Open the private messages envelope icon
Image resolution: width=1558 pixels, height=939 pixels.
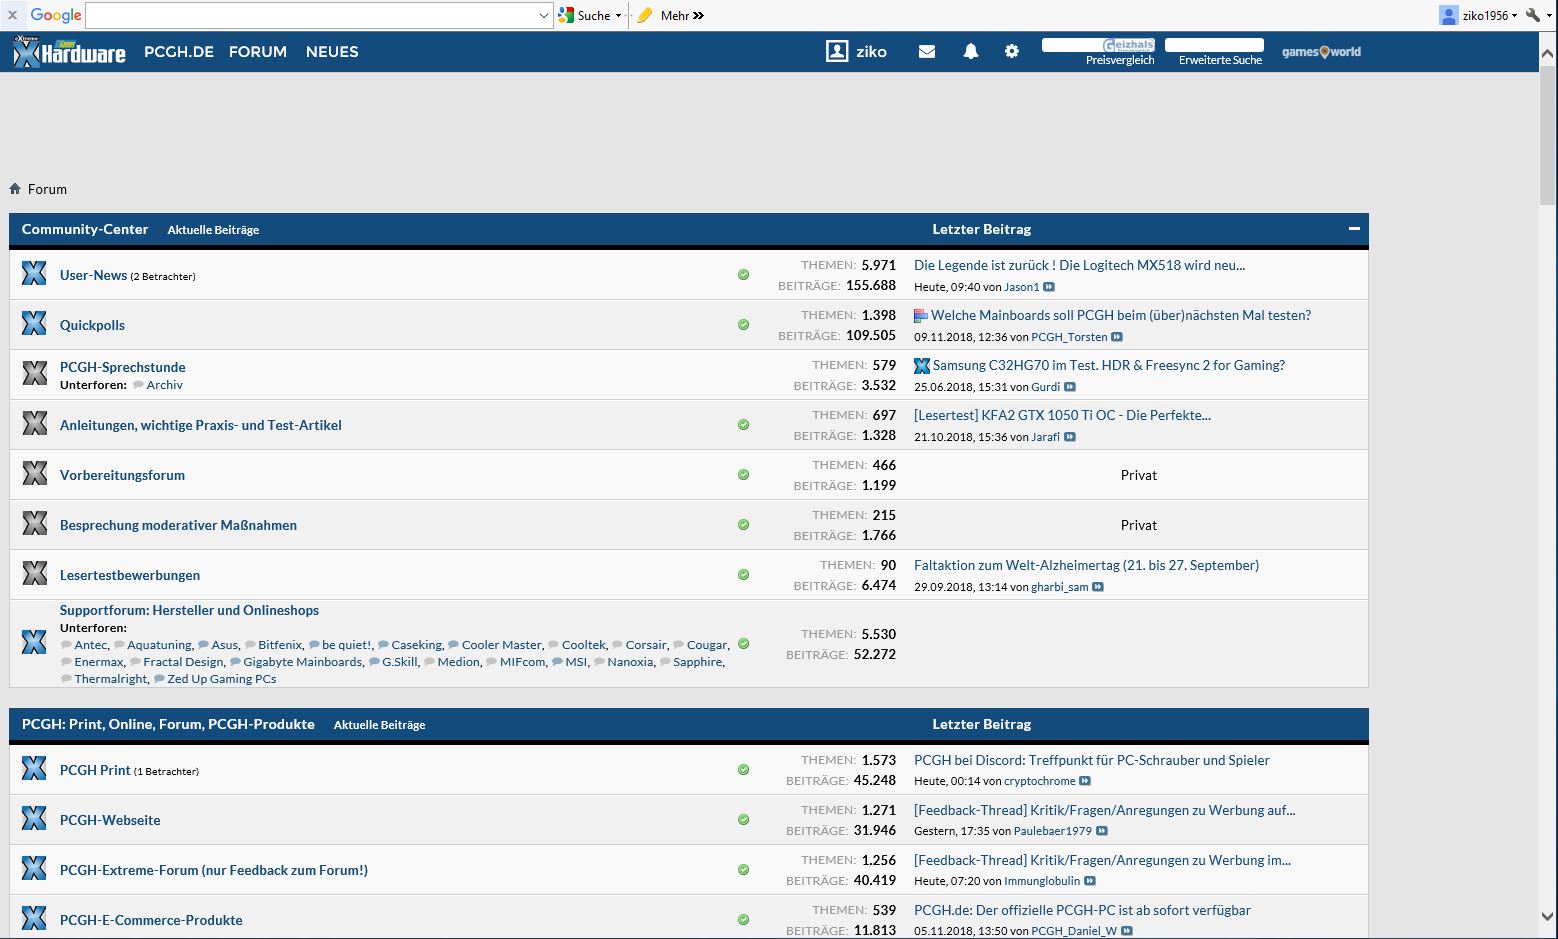pos(927,52)
